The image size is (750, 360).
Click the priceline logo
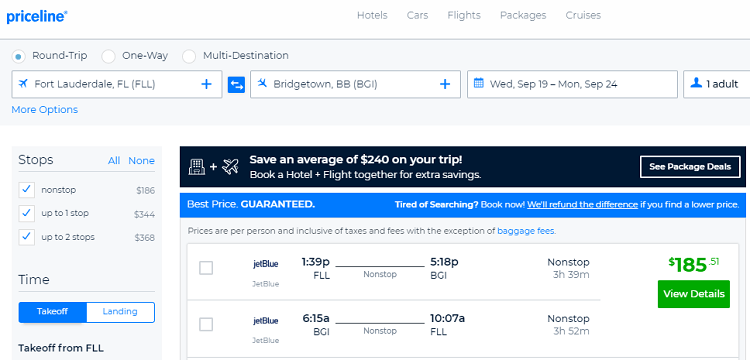pos(37,16)
